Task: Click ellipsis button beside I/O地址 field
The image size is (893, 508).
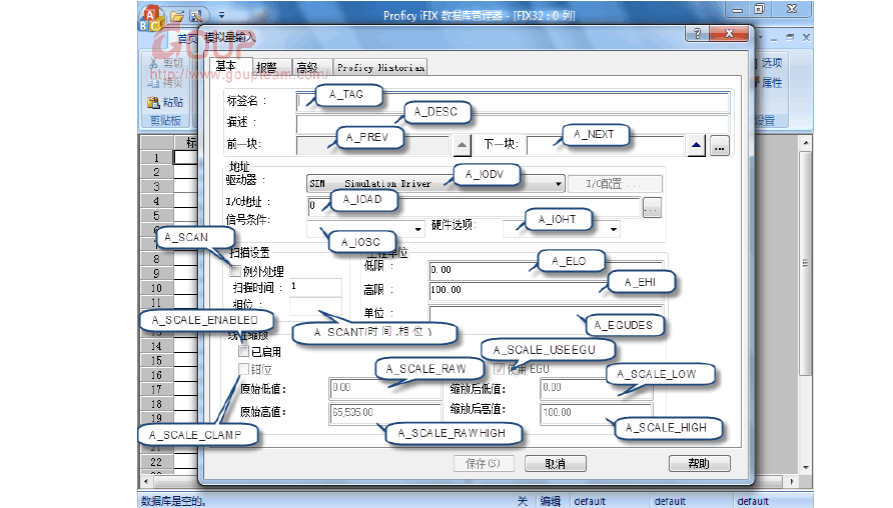Action: tap(652, 208)
